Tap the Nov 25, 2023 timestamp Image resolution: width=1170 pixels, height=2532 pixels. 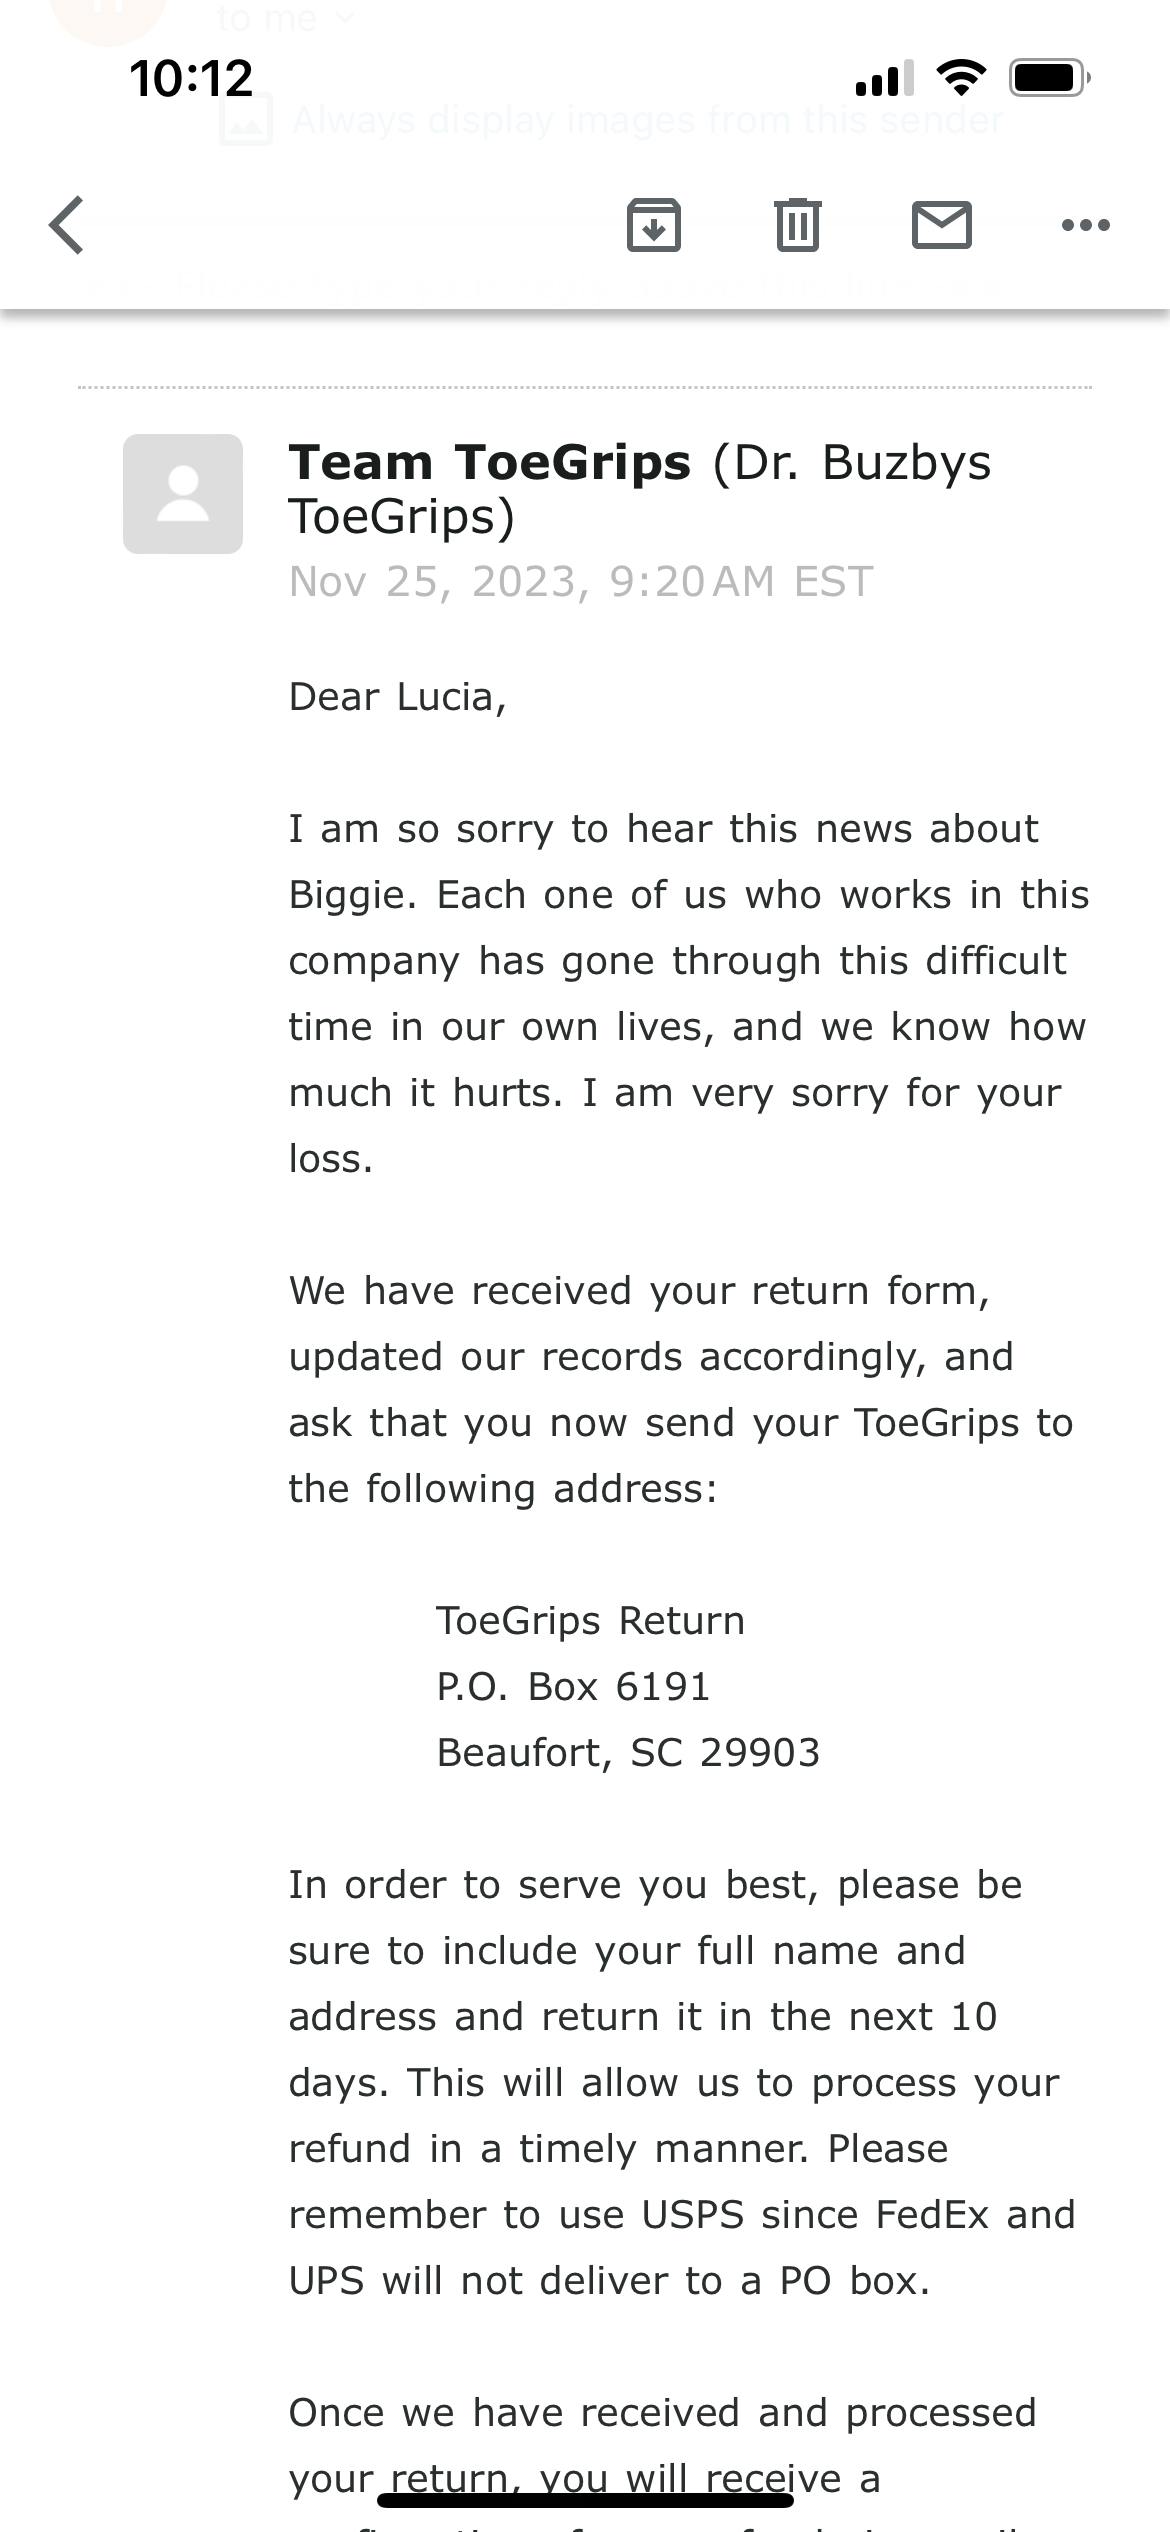(x=581, y=582)
